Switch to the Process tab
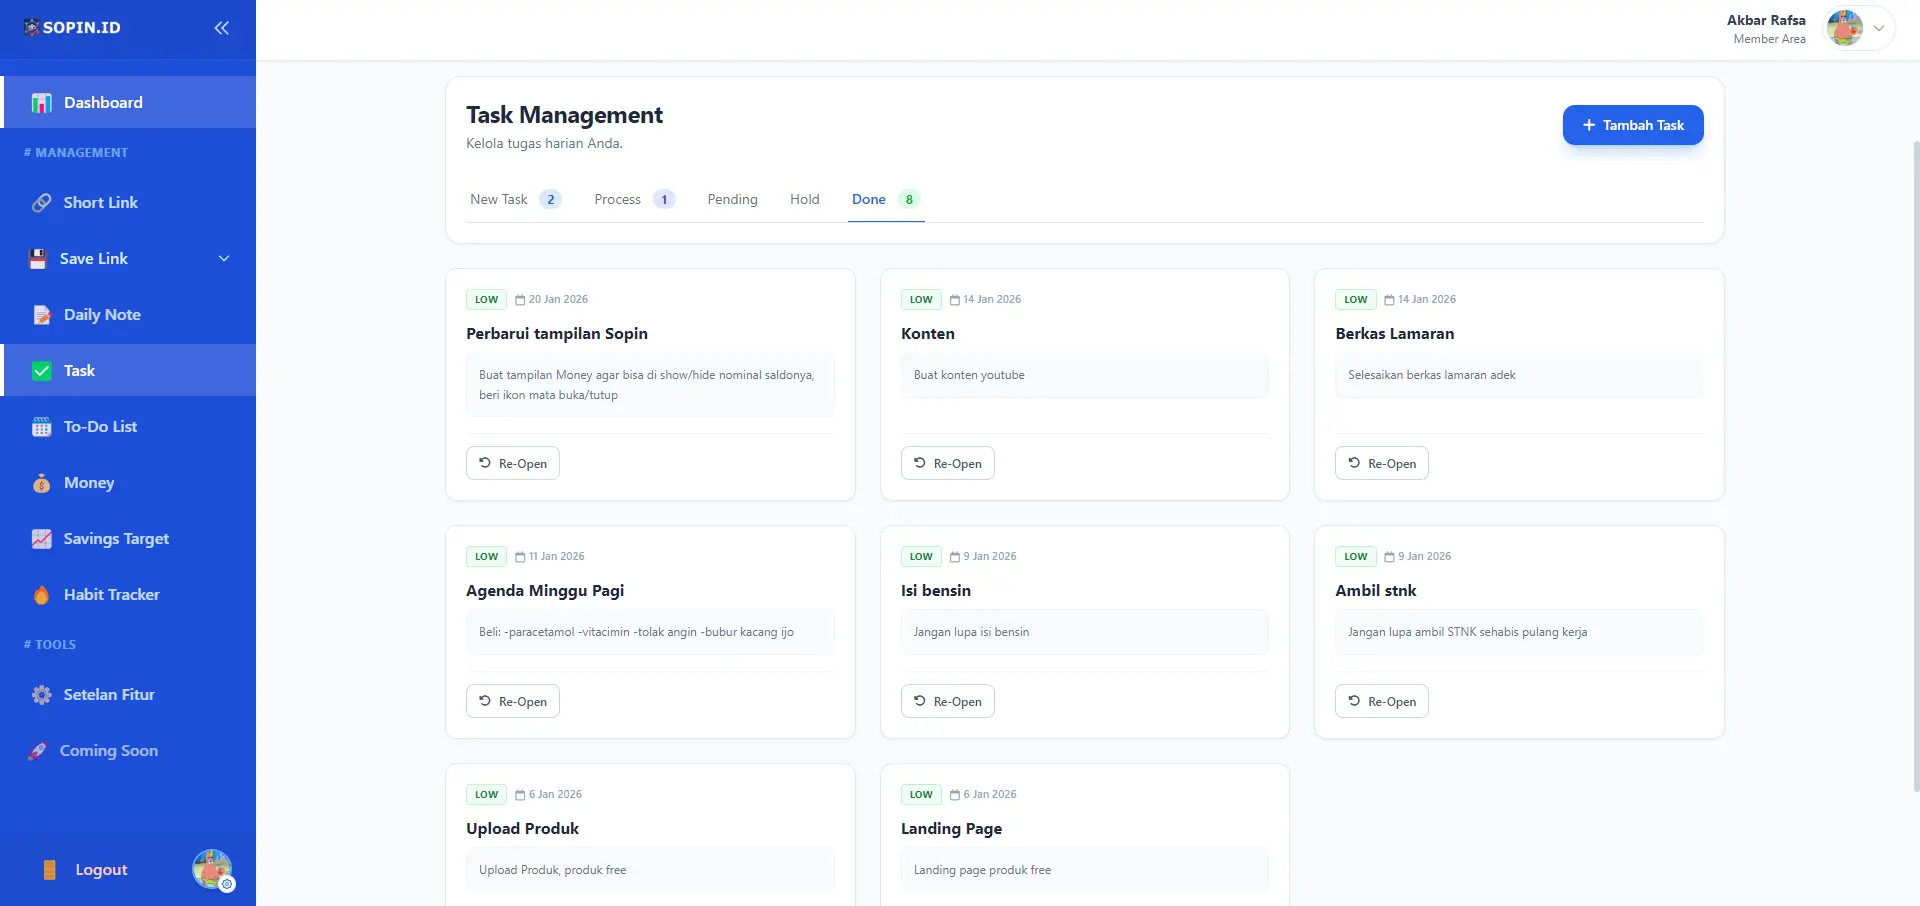This screenshot has width=1920, height=906. point(634,200)
